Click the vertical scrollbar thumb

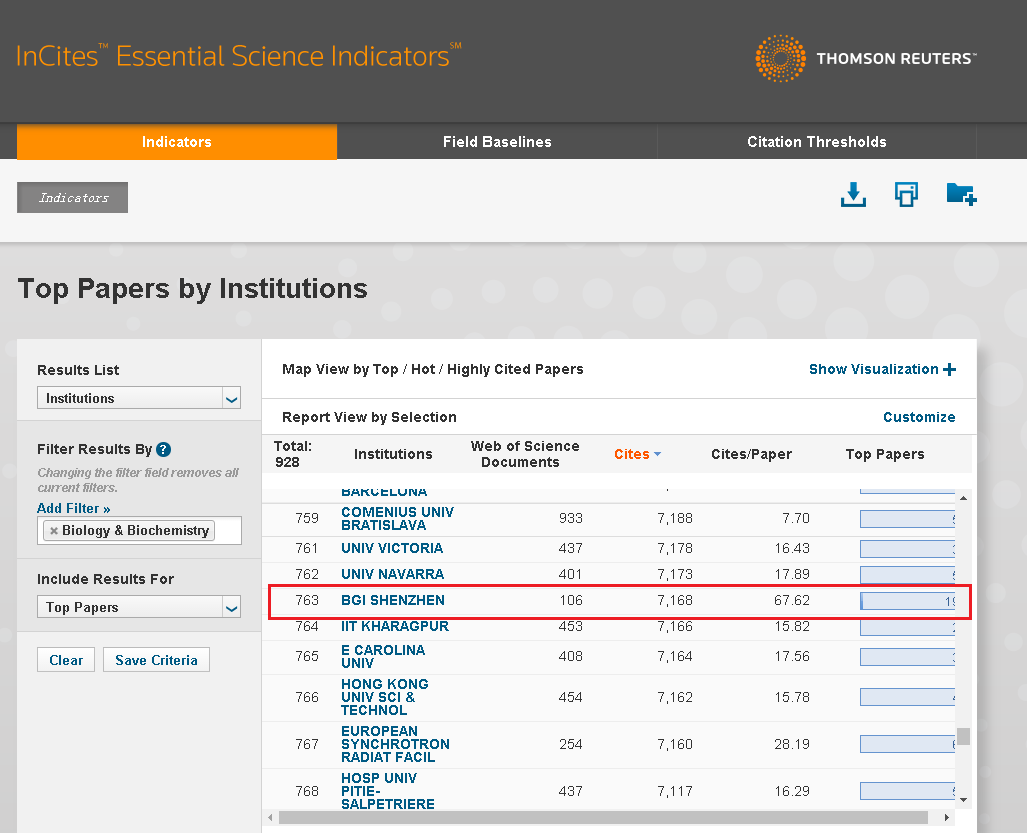coord(963,736)
